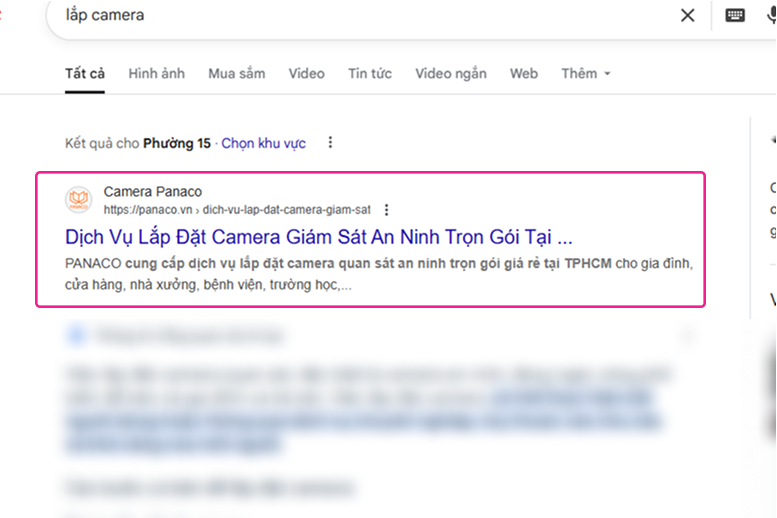Open Dịch Vụ Lắp Đặt Camera result title
The height and width of the screenshot is (518, 777).
(318, 238)
